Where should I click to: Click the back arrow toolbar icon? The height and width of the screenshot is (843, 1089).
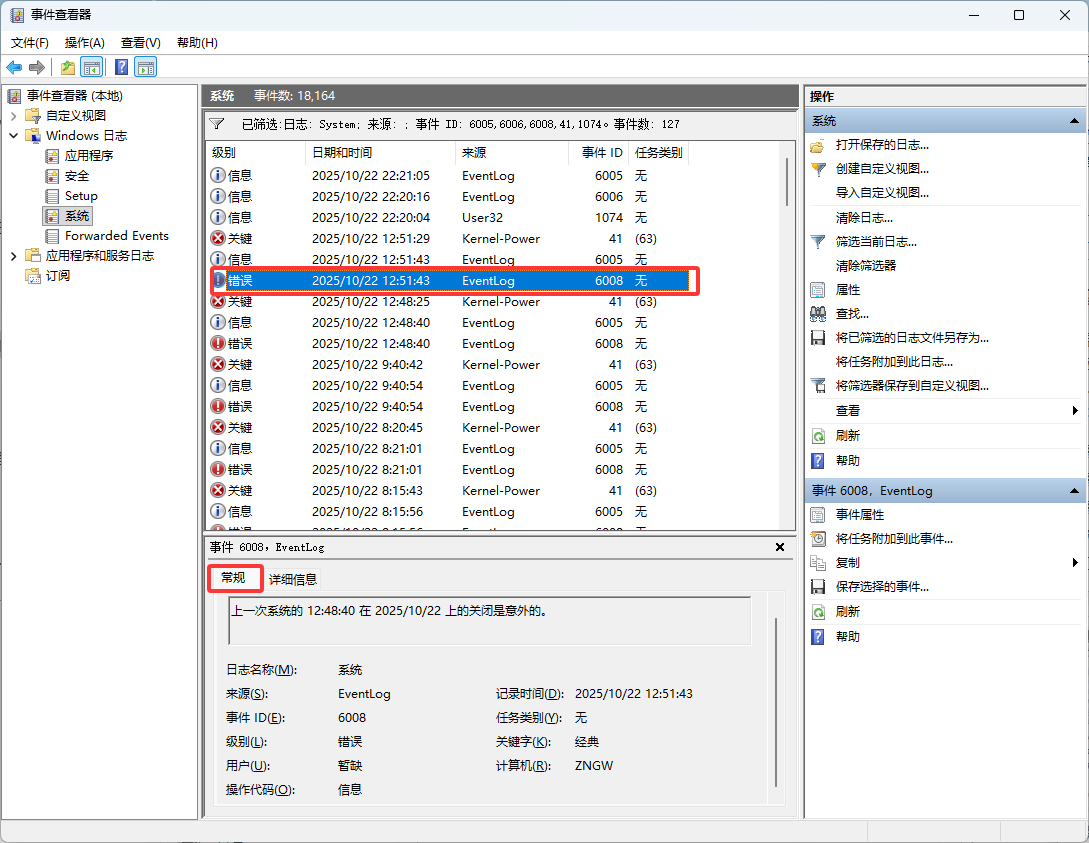click(14, 67)
